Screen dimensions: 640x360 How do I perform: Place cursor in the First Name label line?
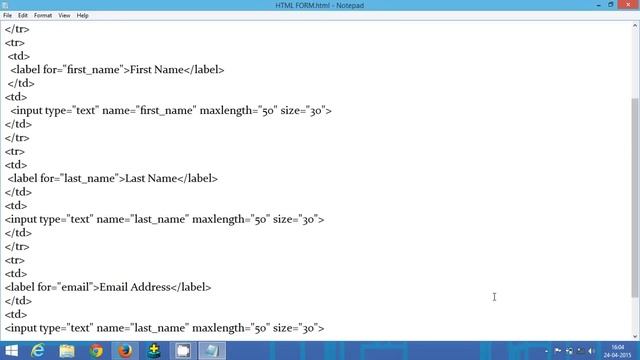coord(117,70)
